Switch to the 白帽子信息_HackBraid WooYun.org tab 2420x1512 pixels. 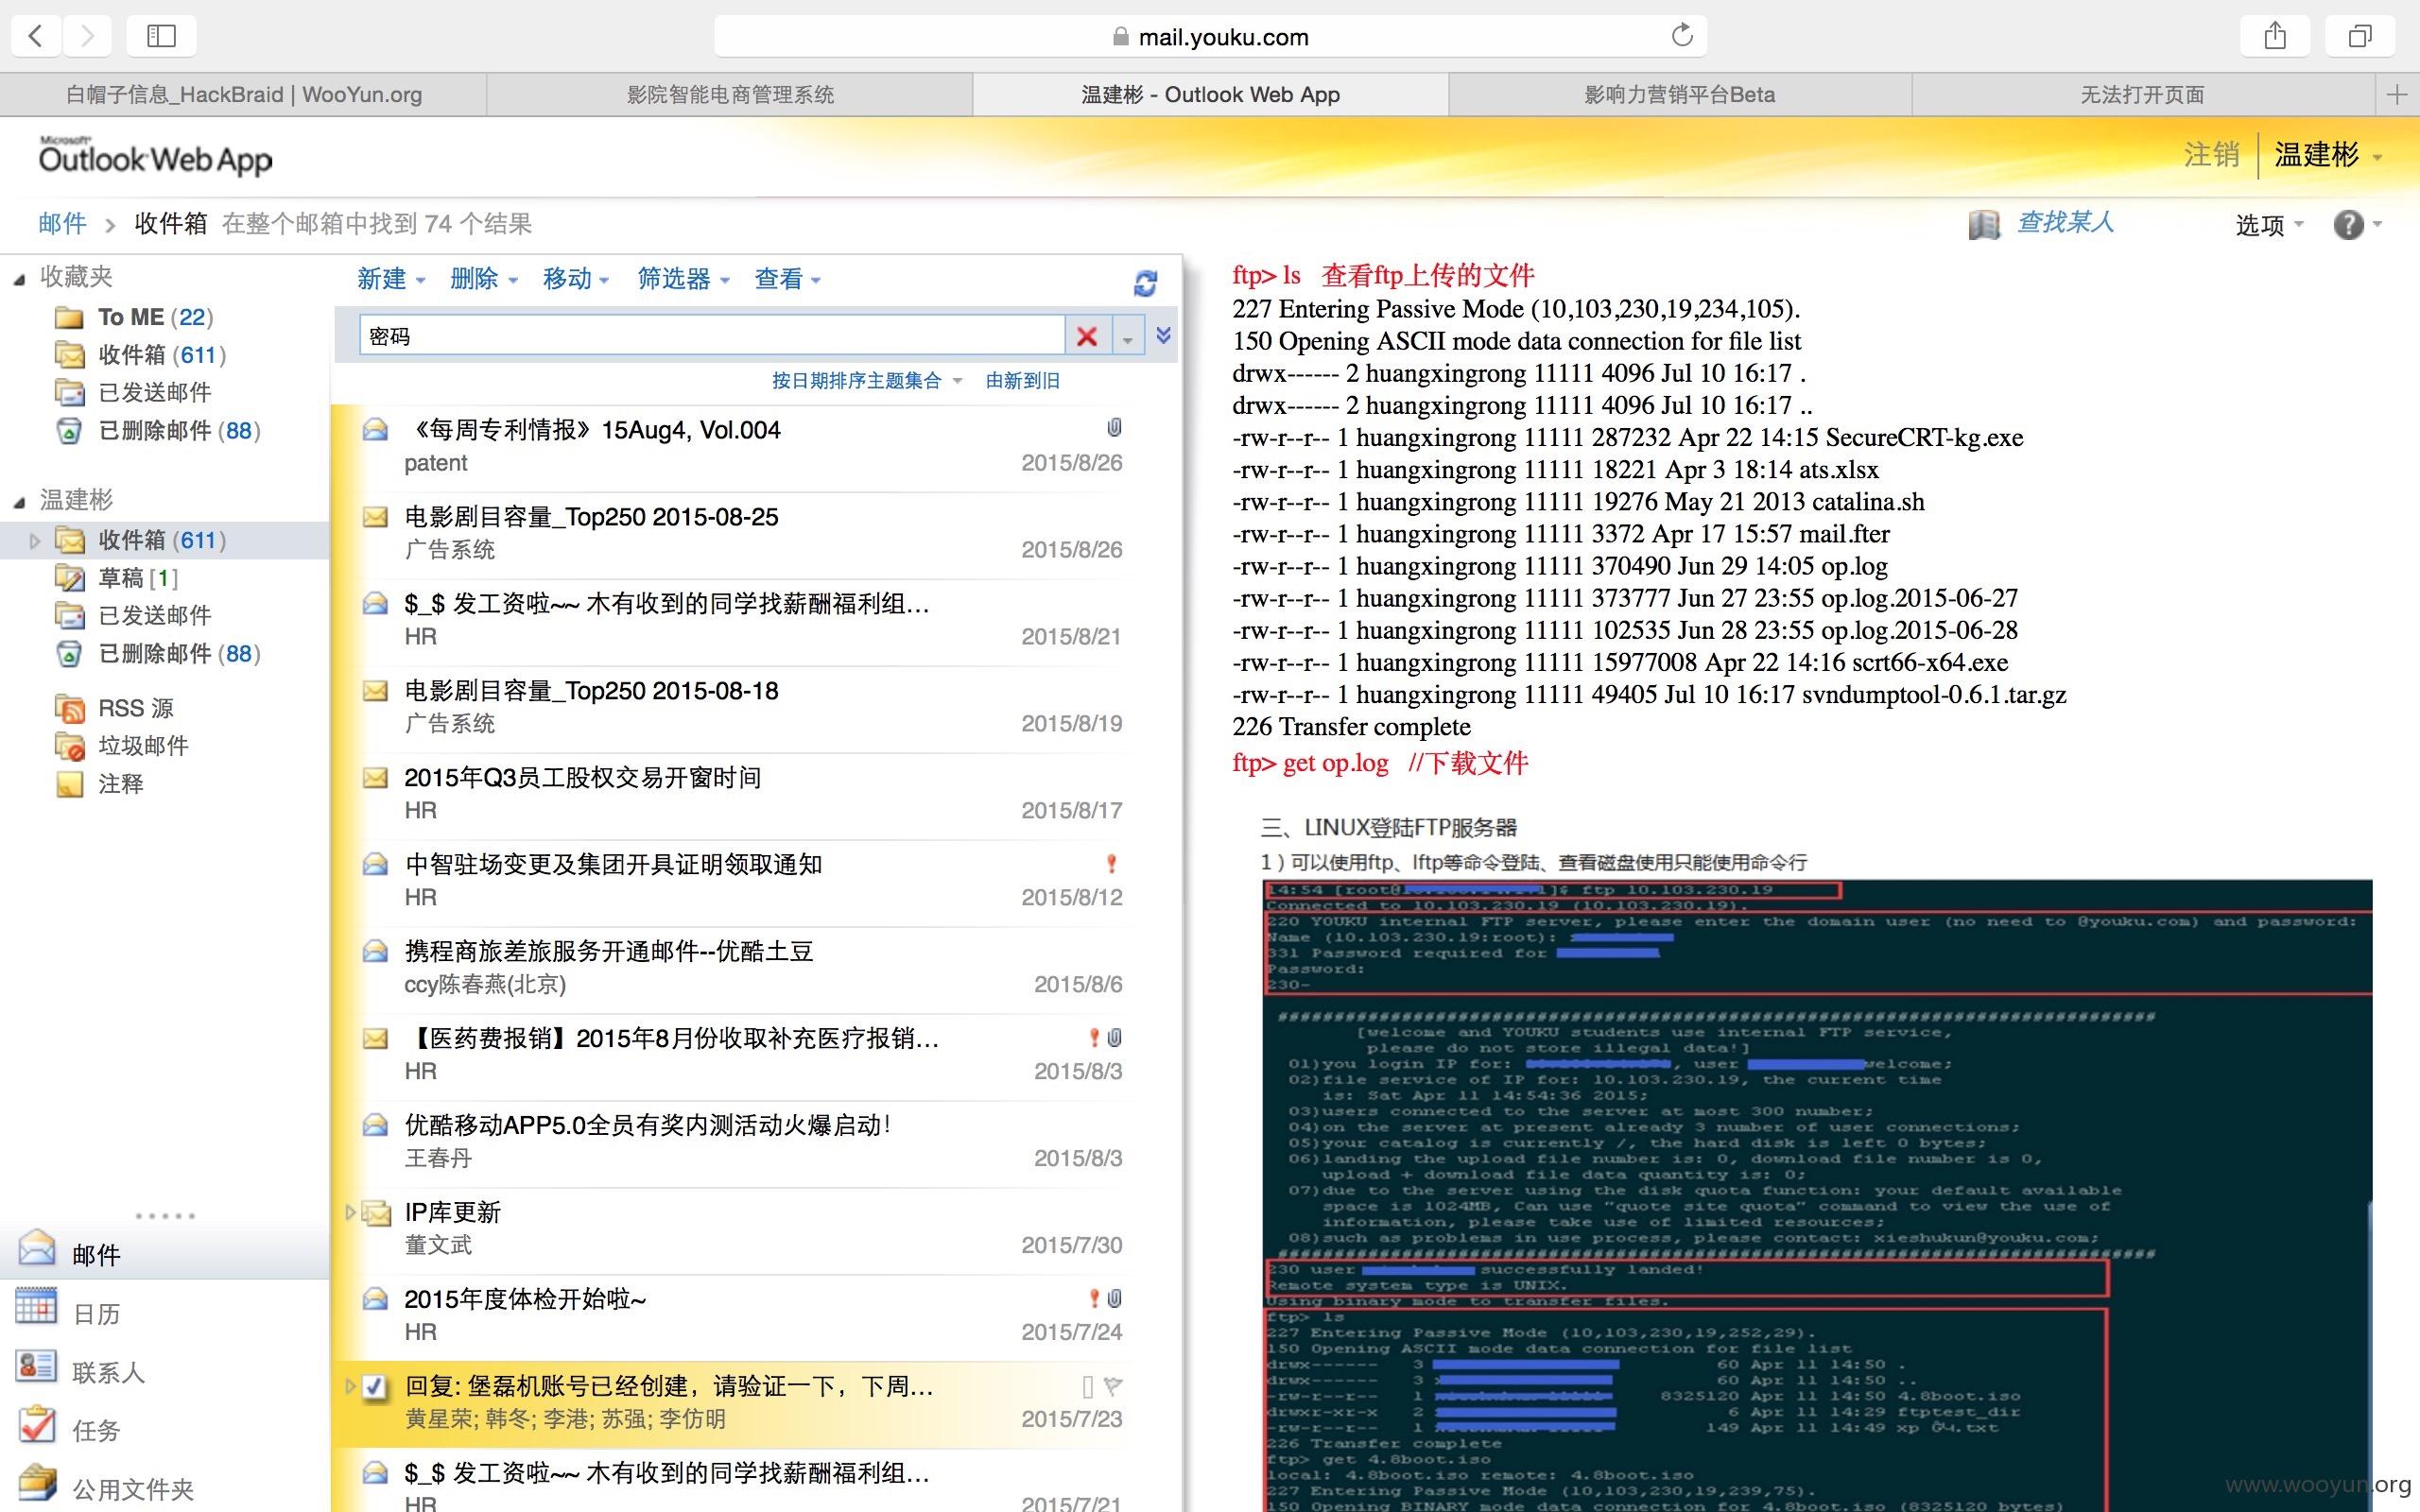point(243,95)
